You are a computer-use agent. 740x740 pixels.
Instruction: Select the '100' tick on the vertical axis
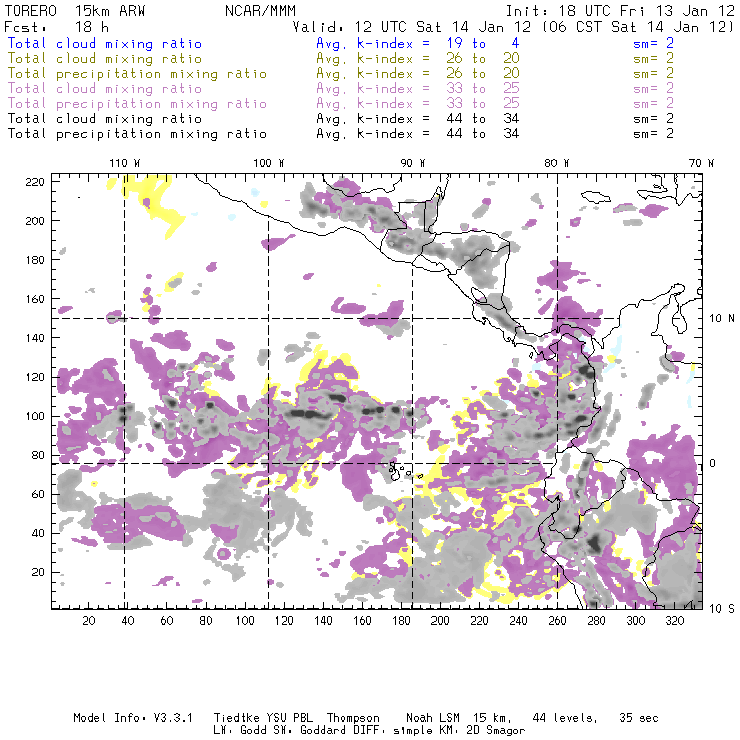click(35, 416)
